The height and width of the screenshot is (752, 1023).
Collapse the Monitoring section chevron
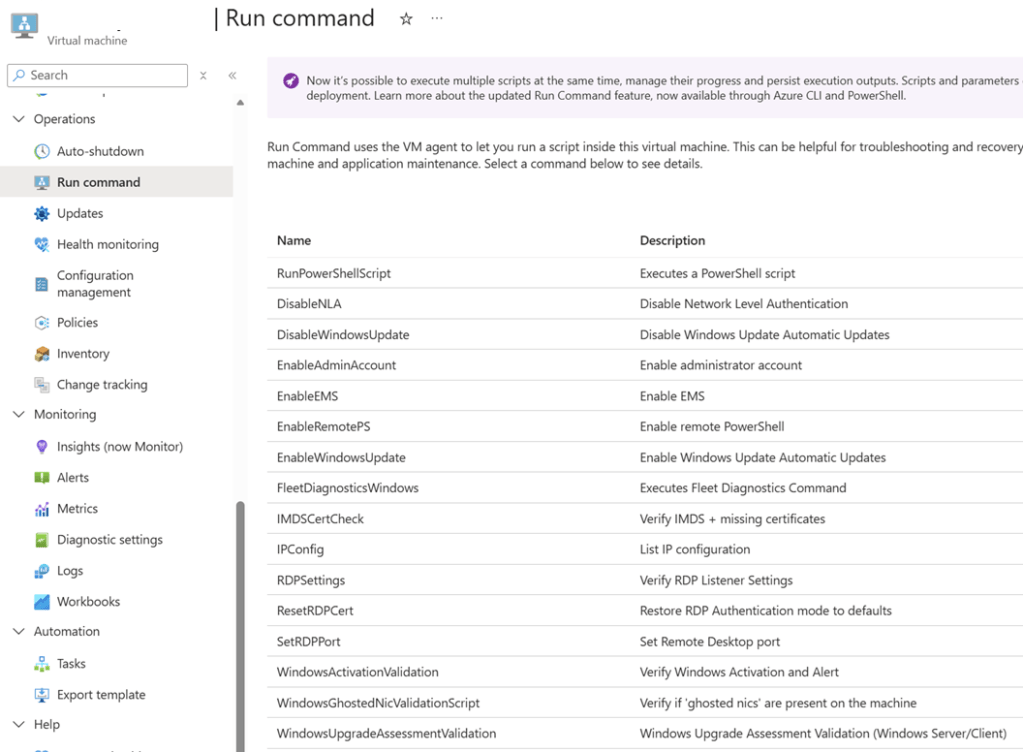point(18,415)
